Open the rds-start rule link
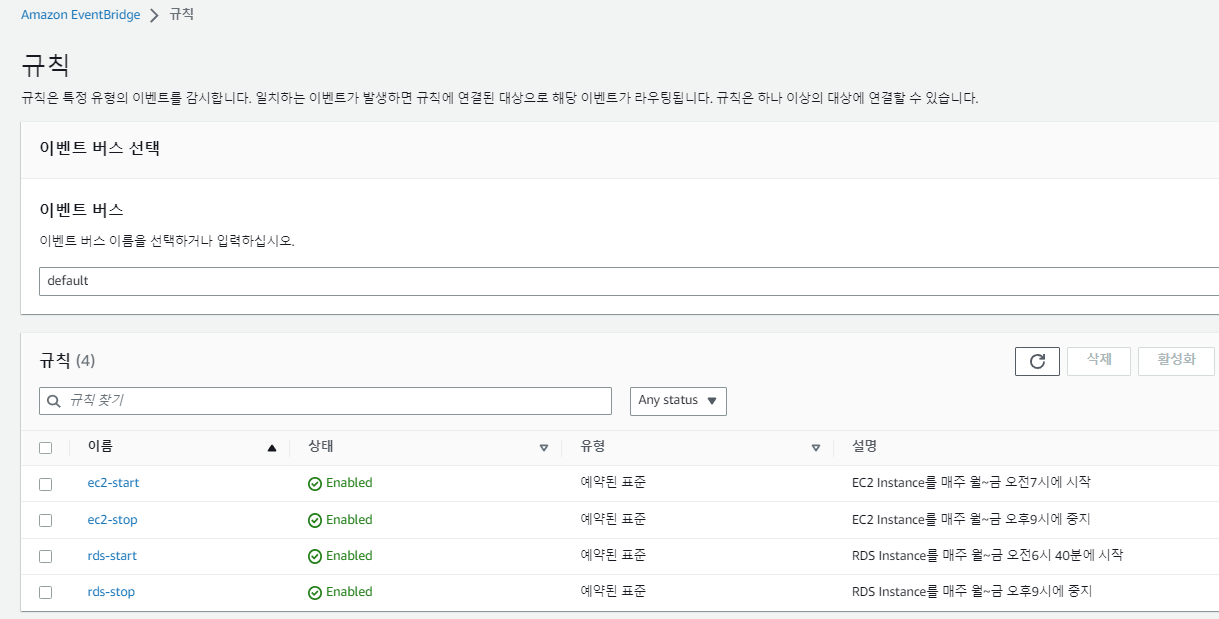 tap(112, 556)
